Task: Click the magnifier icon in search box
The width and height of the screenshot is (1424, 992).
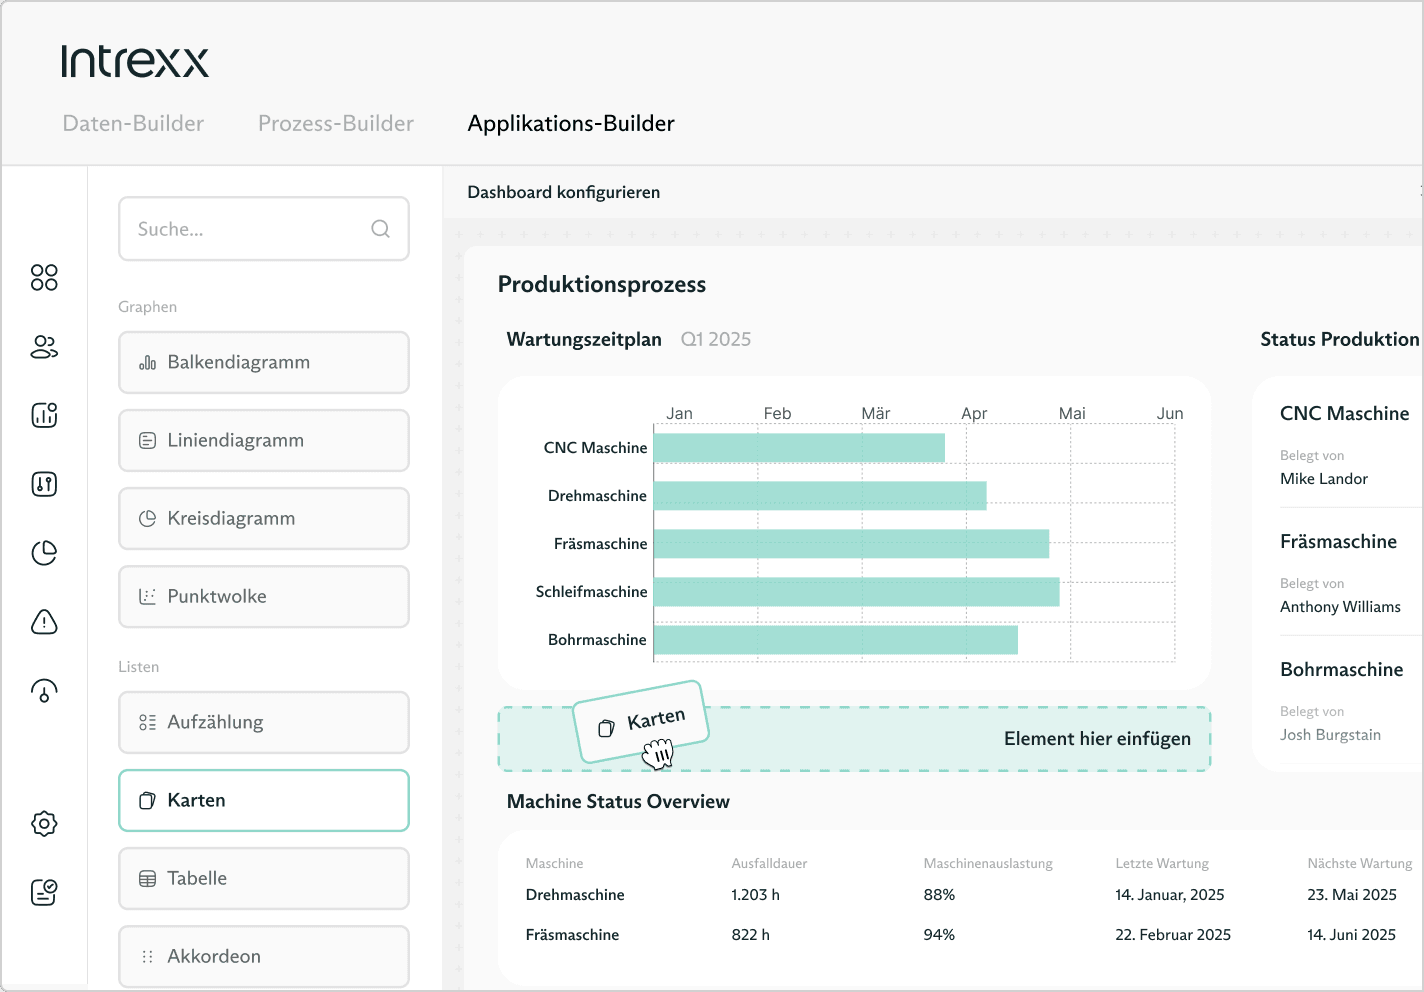Action: pos(380,229)
